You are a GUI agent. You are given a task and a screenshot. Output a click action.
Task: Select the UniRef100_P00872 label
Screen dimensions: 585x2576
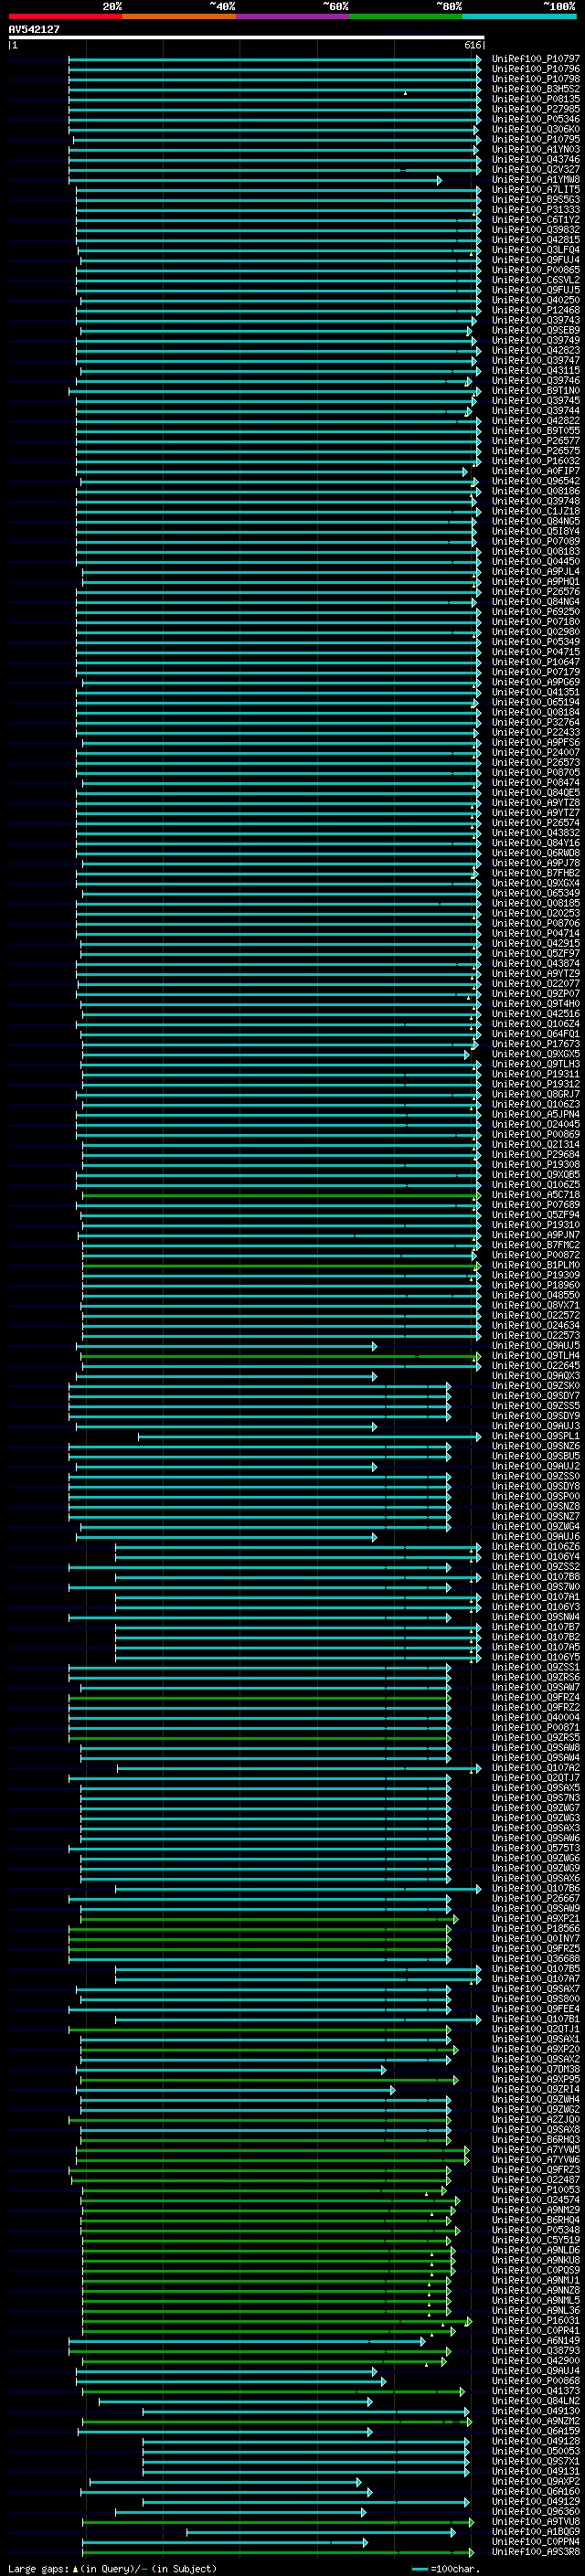tap(536, 1255)
